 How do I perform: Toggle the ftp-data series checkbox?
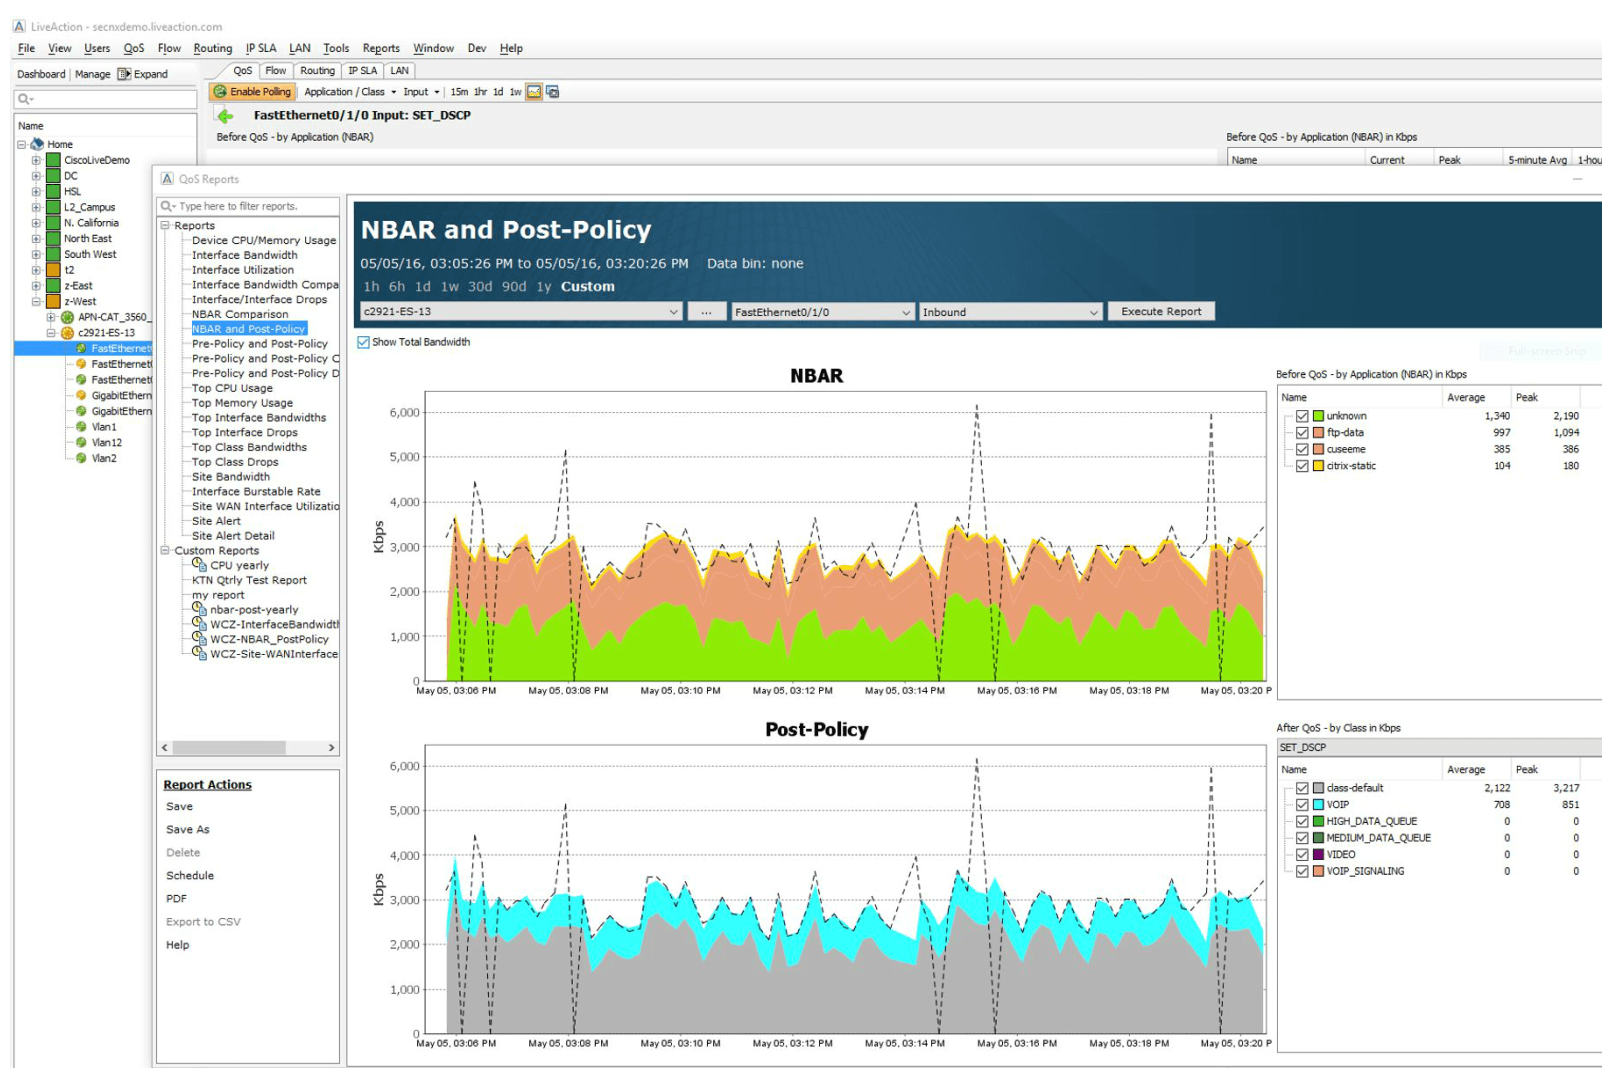[x=1302, y=433]
